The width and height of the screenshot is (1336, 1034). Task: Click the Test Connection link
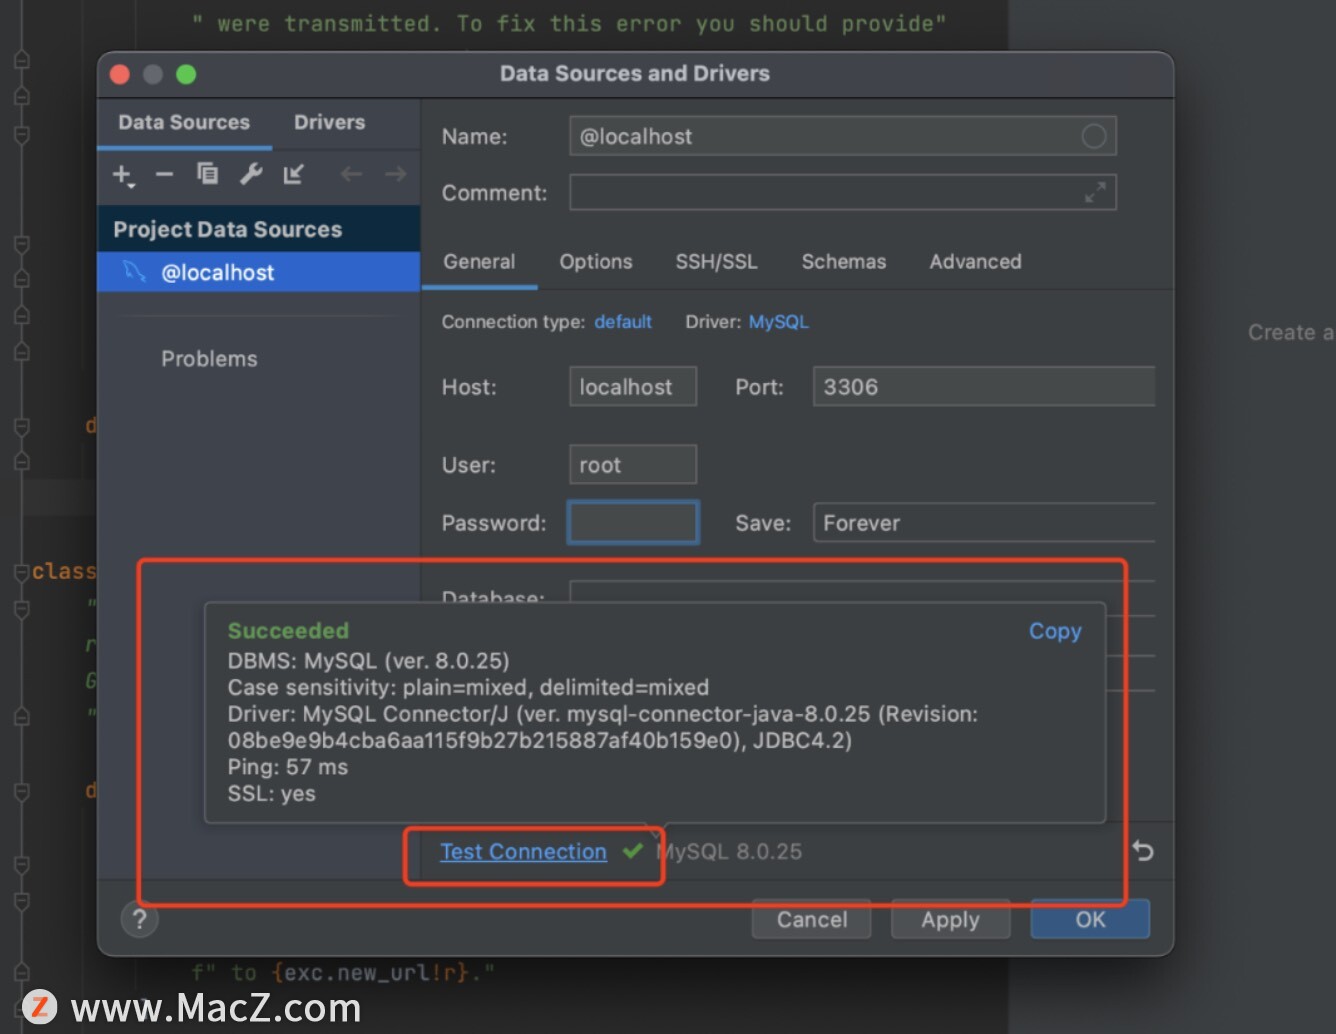click(x=523, y=852)
